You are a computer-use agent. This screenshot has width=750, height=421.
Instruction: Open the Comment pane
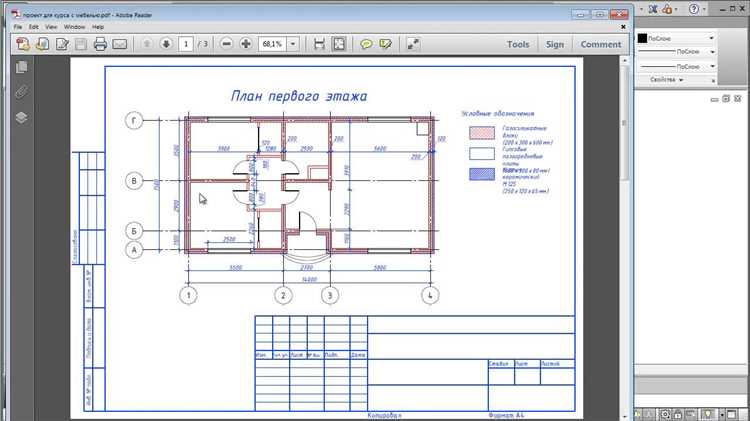pos(601,44)
